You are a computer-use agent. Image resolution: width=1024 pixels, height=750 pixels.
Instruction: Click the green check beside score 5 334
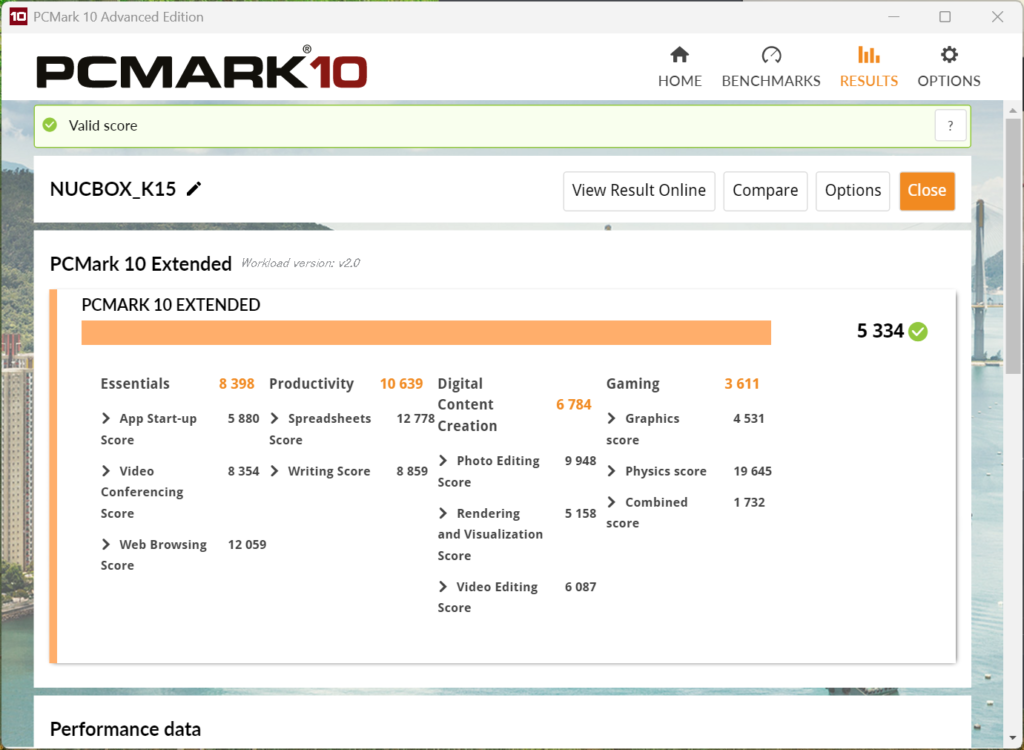tap(918, 331)
